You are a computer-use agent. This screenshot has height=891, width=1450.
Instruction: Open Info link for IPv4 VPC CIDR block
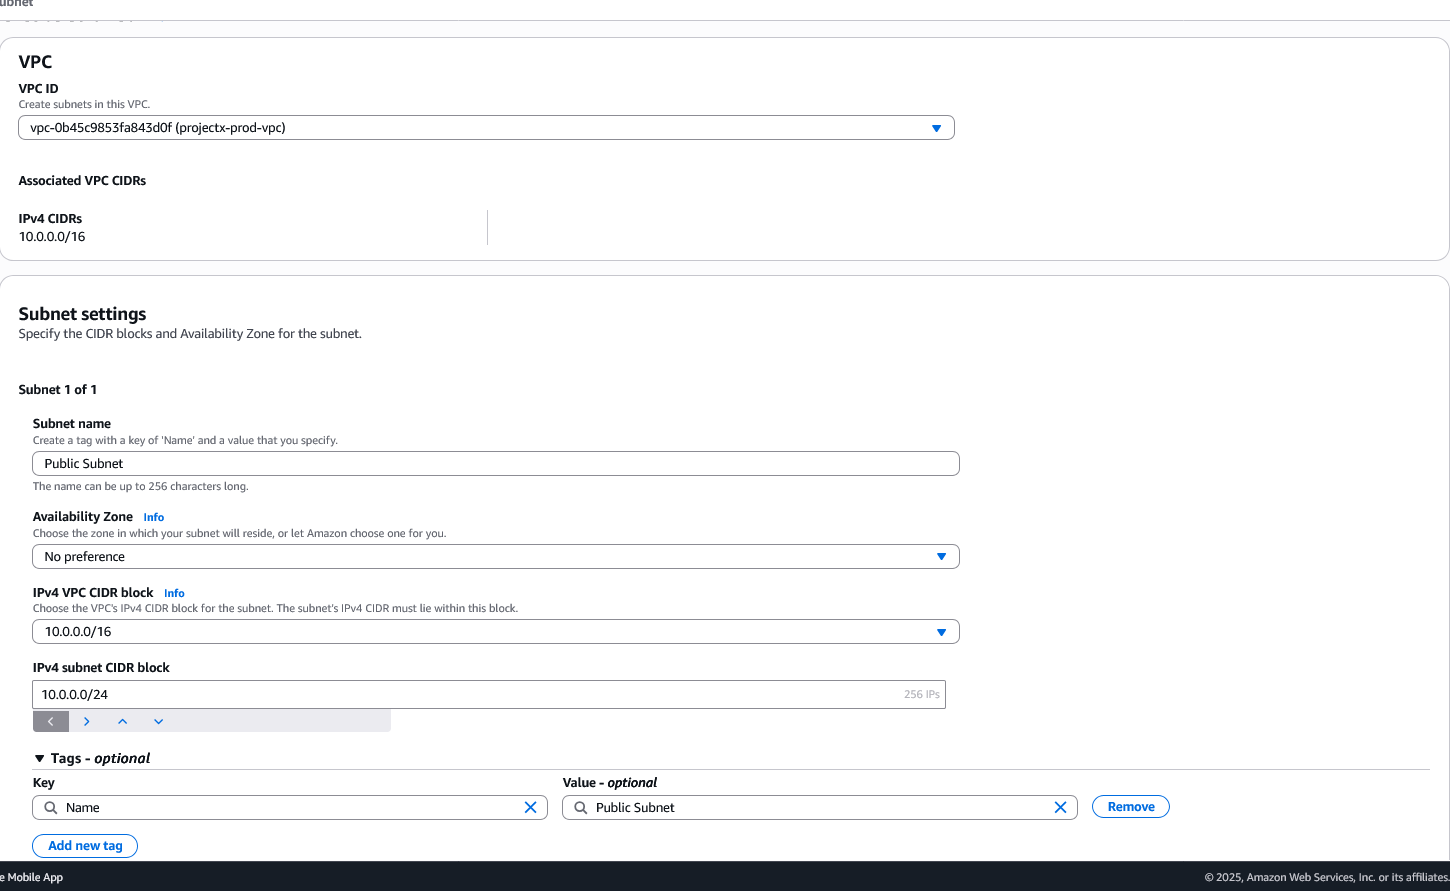coord(174,594)
